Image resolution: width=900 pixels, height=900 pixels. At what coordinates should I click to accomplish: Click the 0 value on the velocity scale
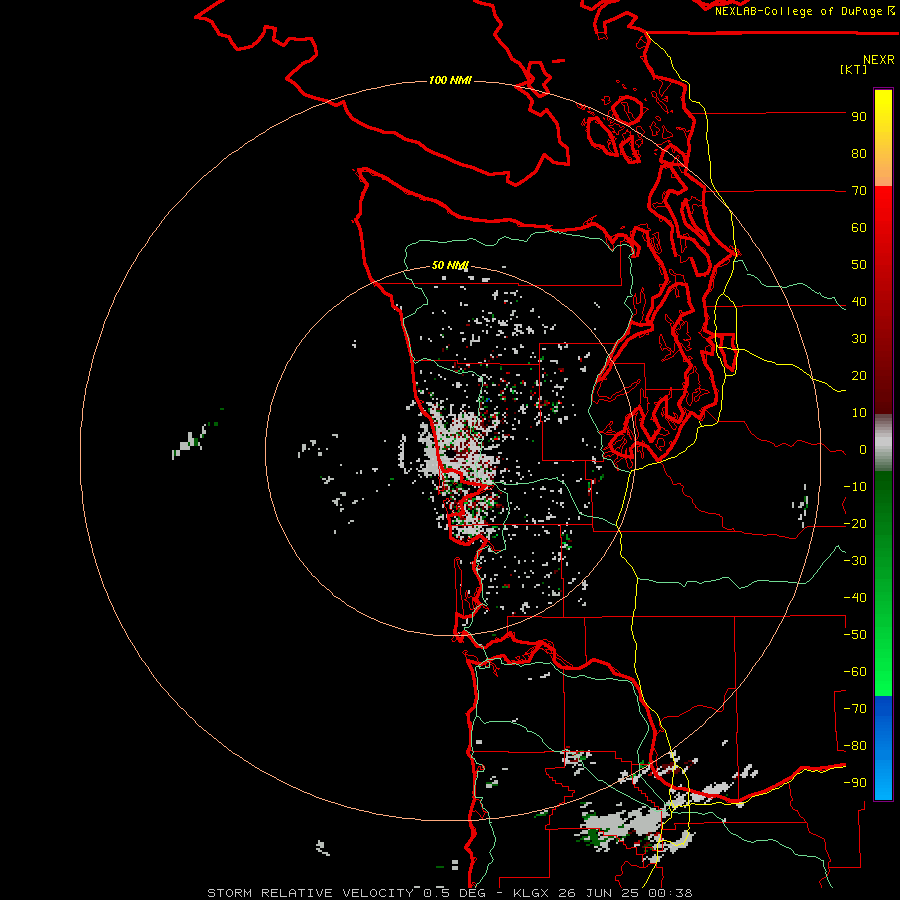click(x=863, y=450)
